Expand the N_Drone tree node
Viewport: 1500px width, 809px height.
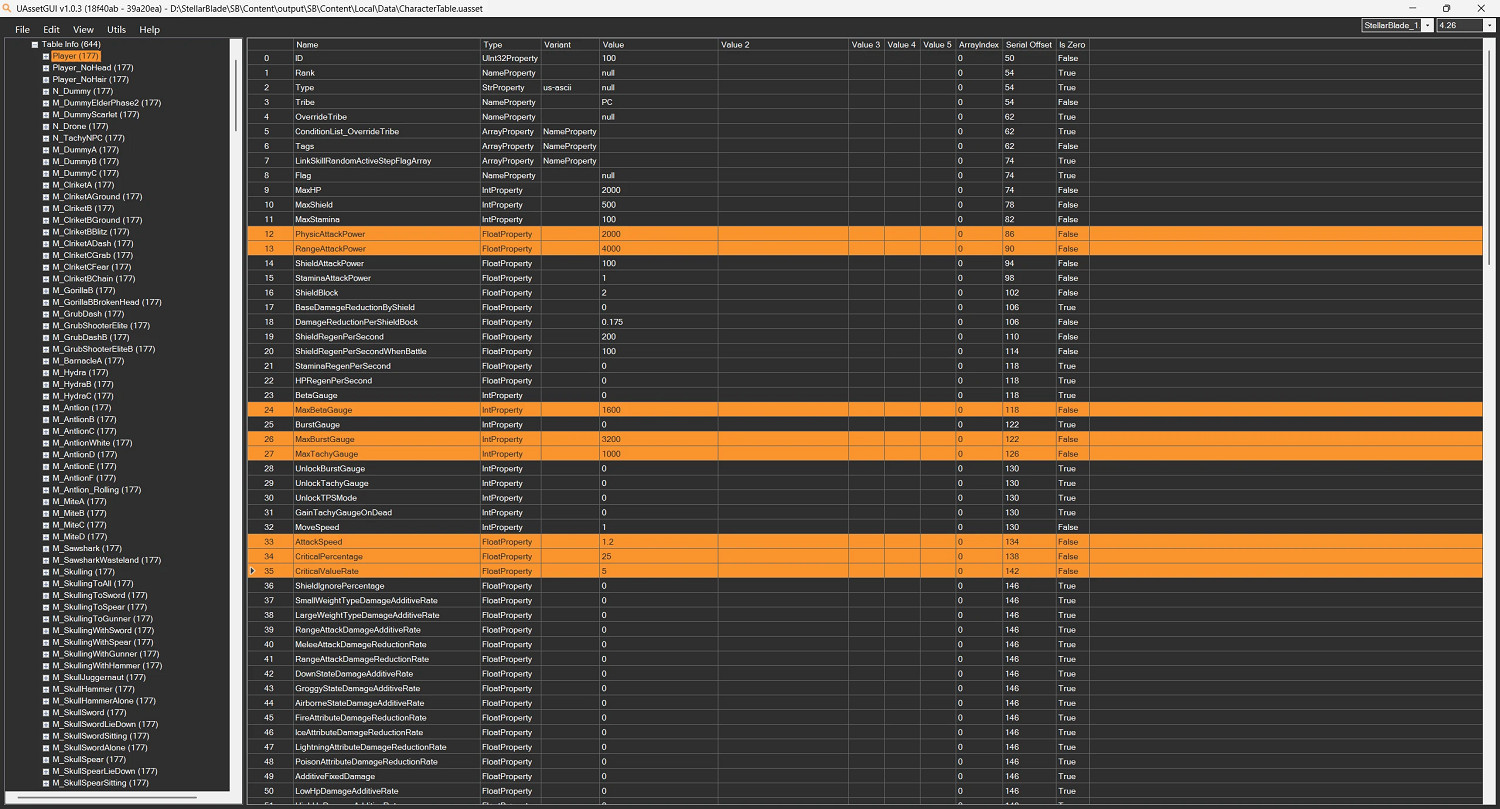[46, 127]
